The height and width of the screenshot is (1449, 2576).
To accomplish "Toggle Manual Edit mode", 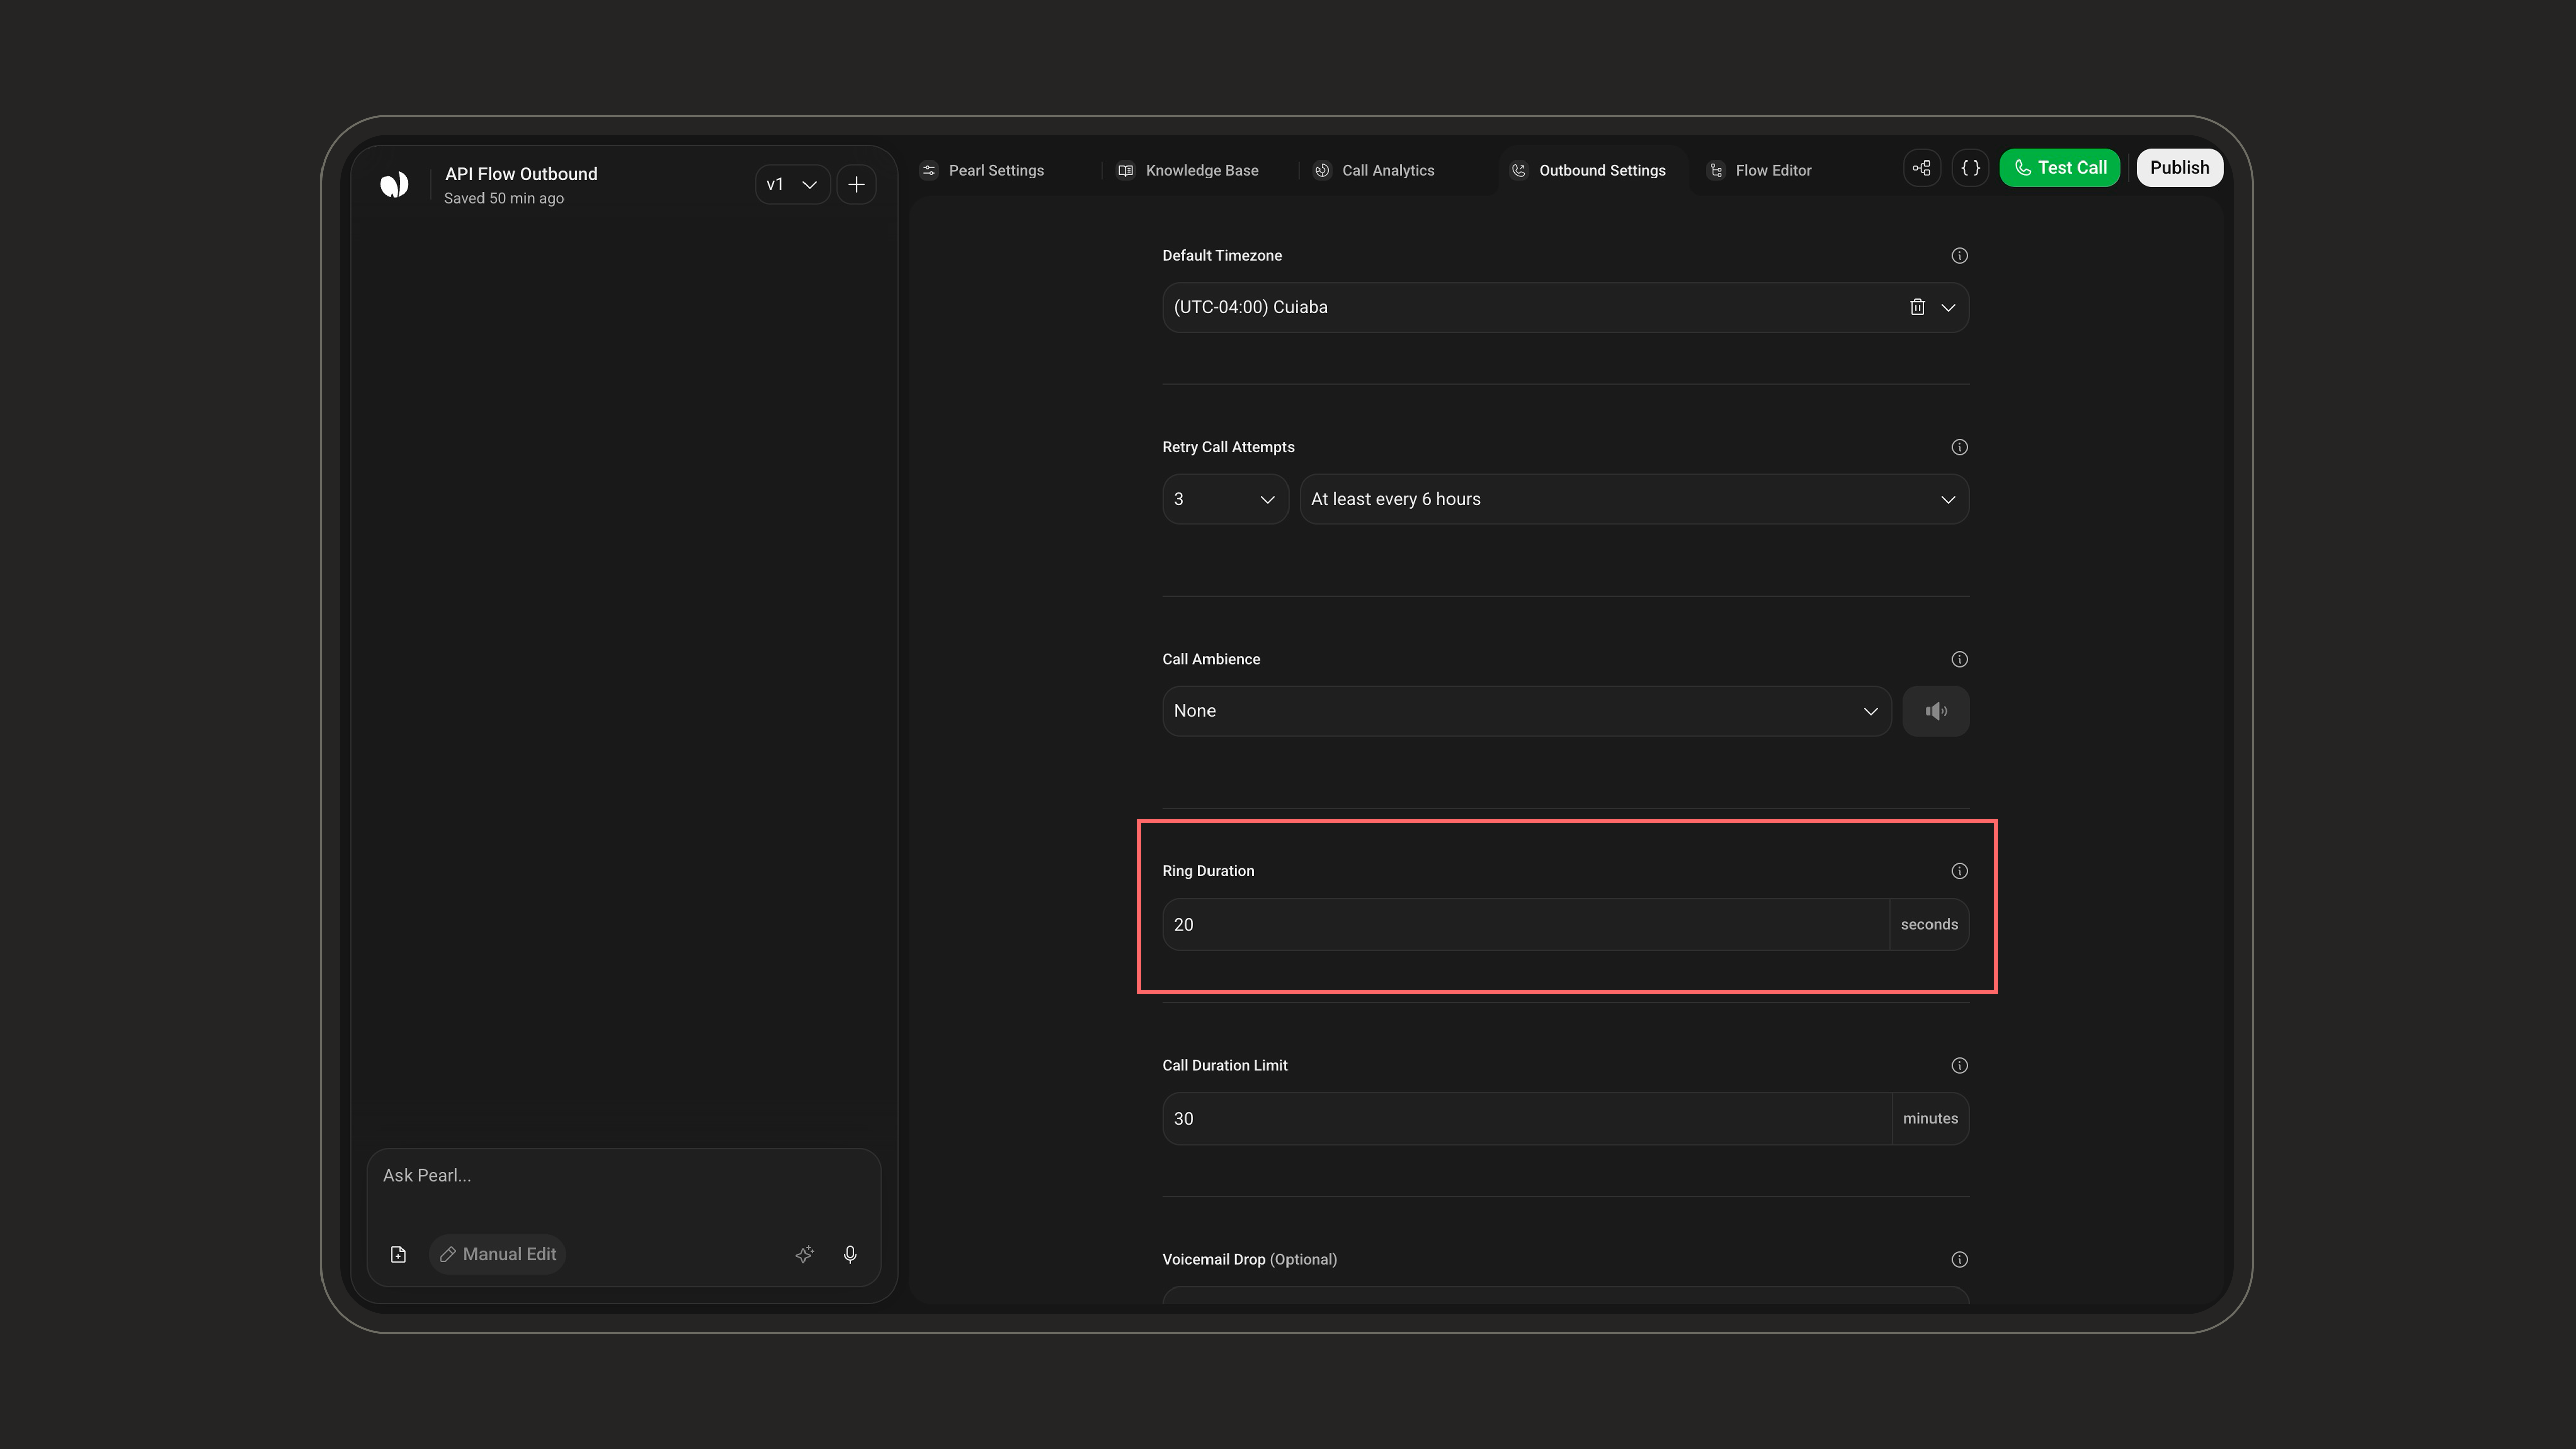I will coord(498,1254).
